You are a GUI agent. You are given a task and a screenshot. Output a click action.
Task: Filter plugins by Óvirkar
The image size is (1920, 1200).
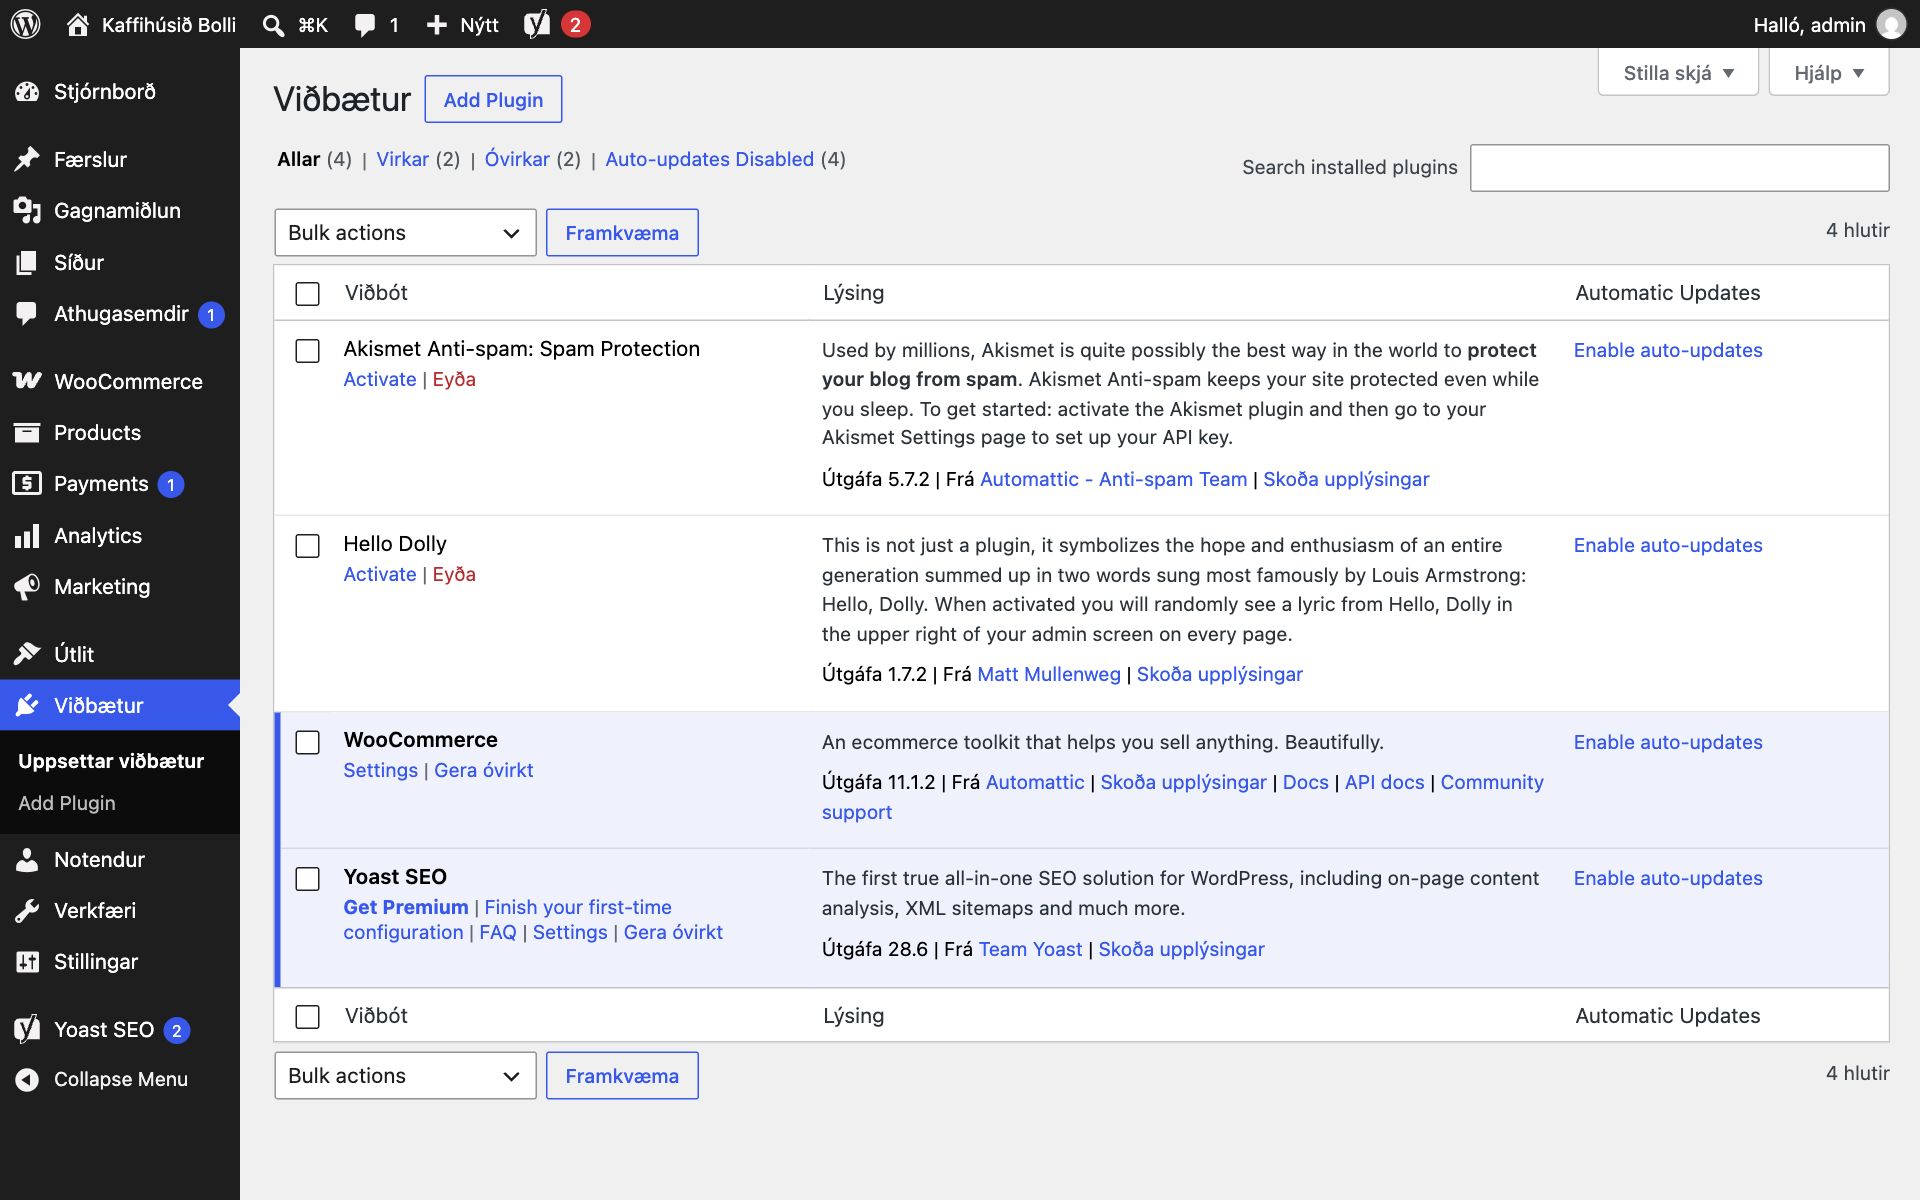(x=517, y=159)
